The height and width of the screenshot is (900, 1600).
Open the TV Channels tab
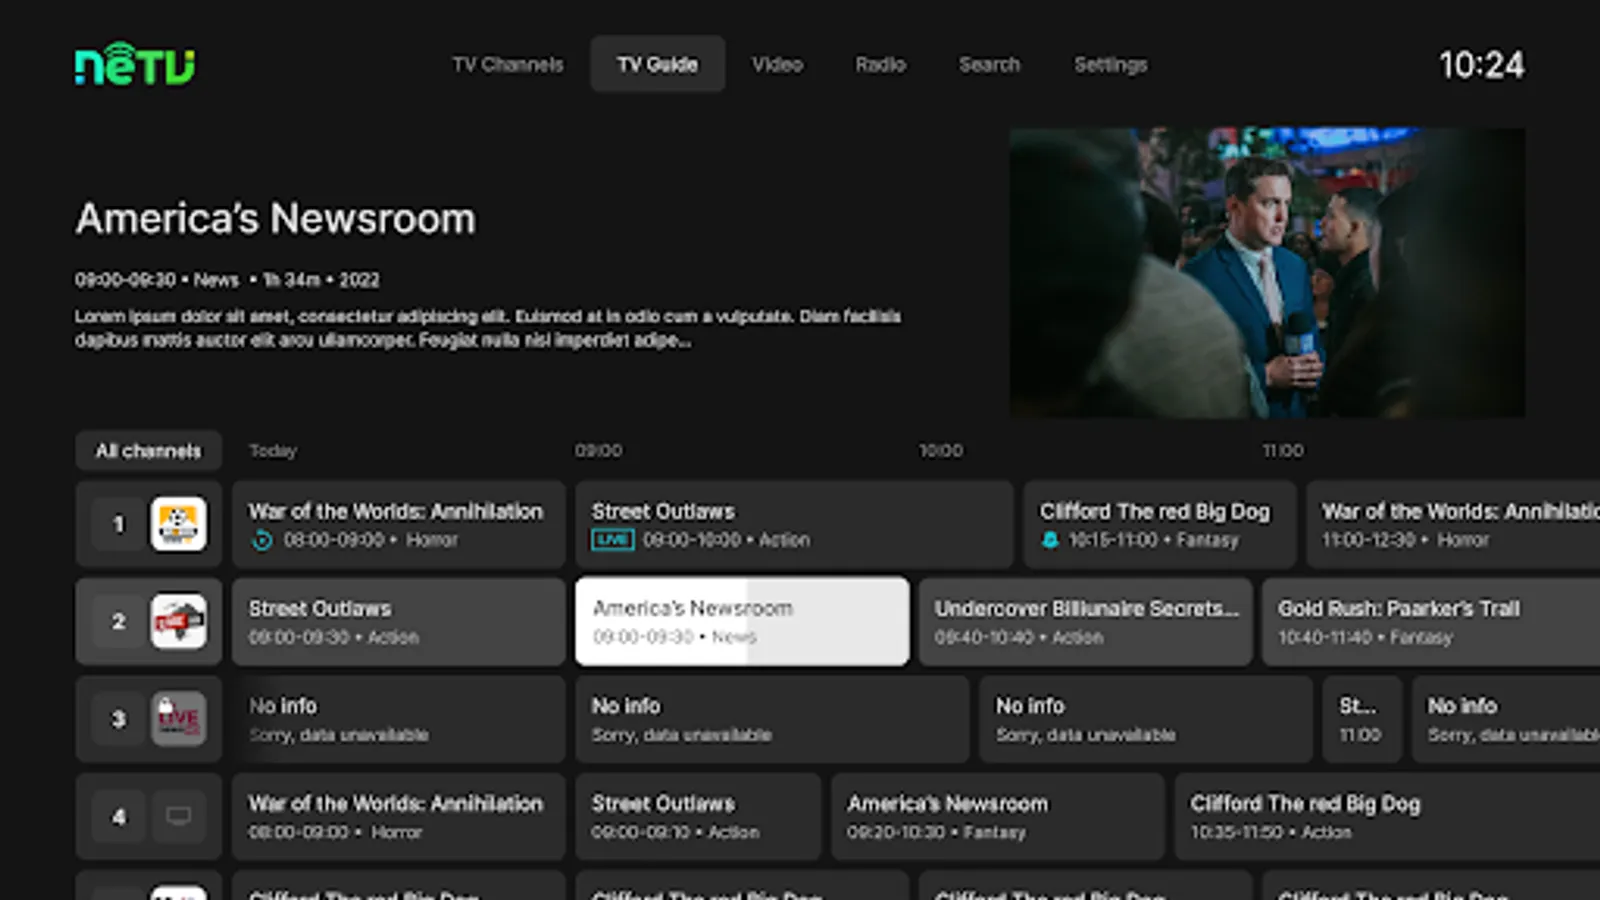pyautogui.click(x=507, y=64)
